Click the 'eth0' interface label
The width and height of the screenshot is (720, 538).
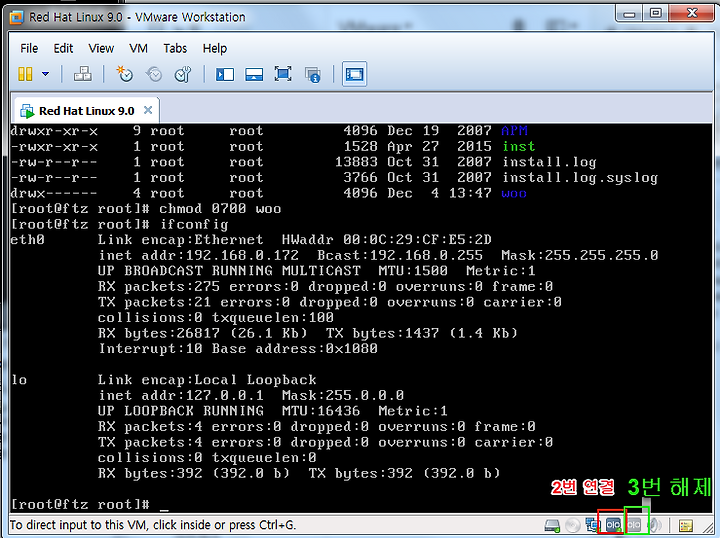click(28, 240)
